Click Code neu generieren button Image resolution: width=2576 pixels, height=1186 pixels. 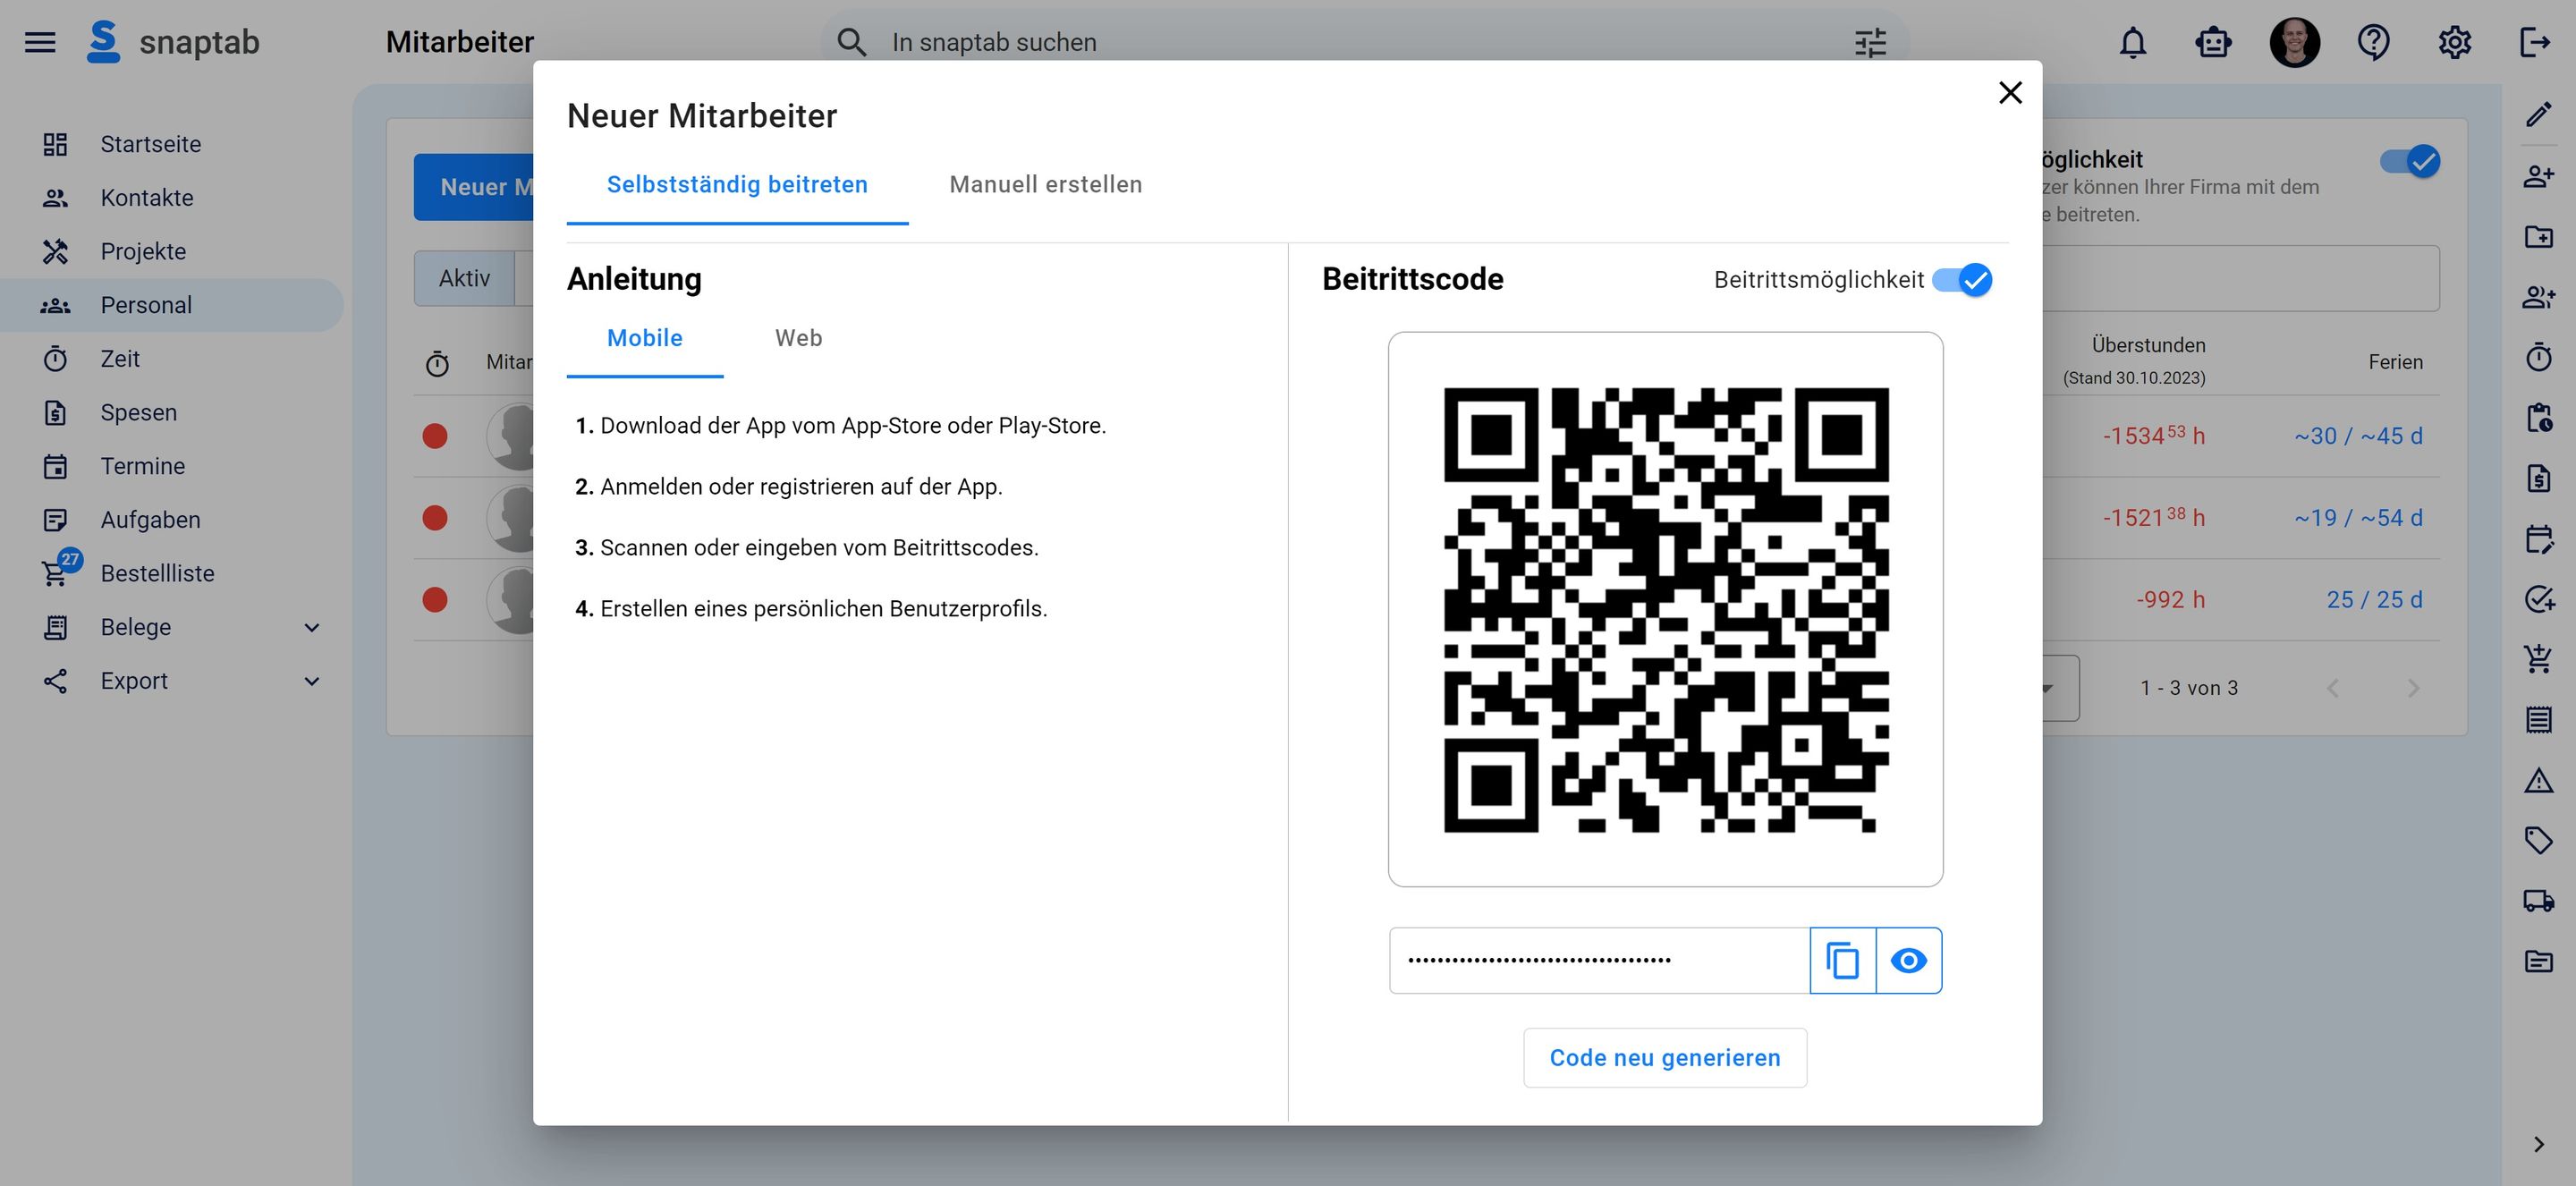(1665, 1058)
